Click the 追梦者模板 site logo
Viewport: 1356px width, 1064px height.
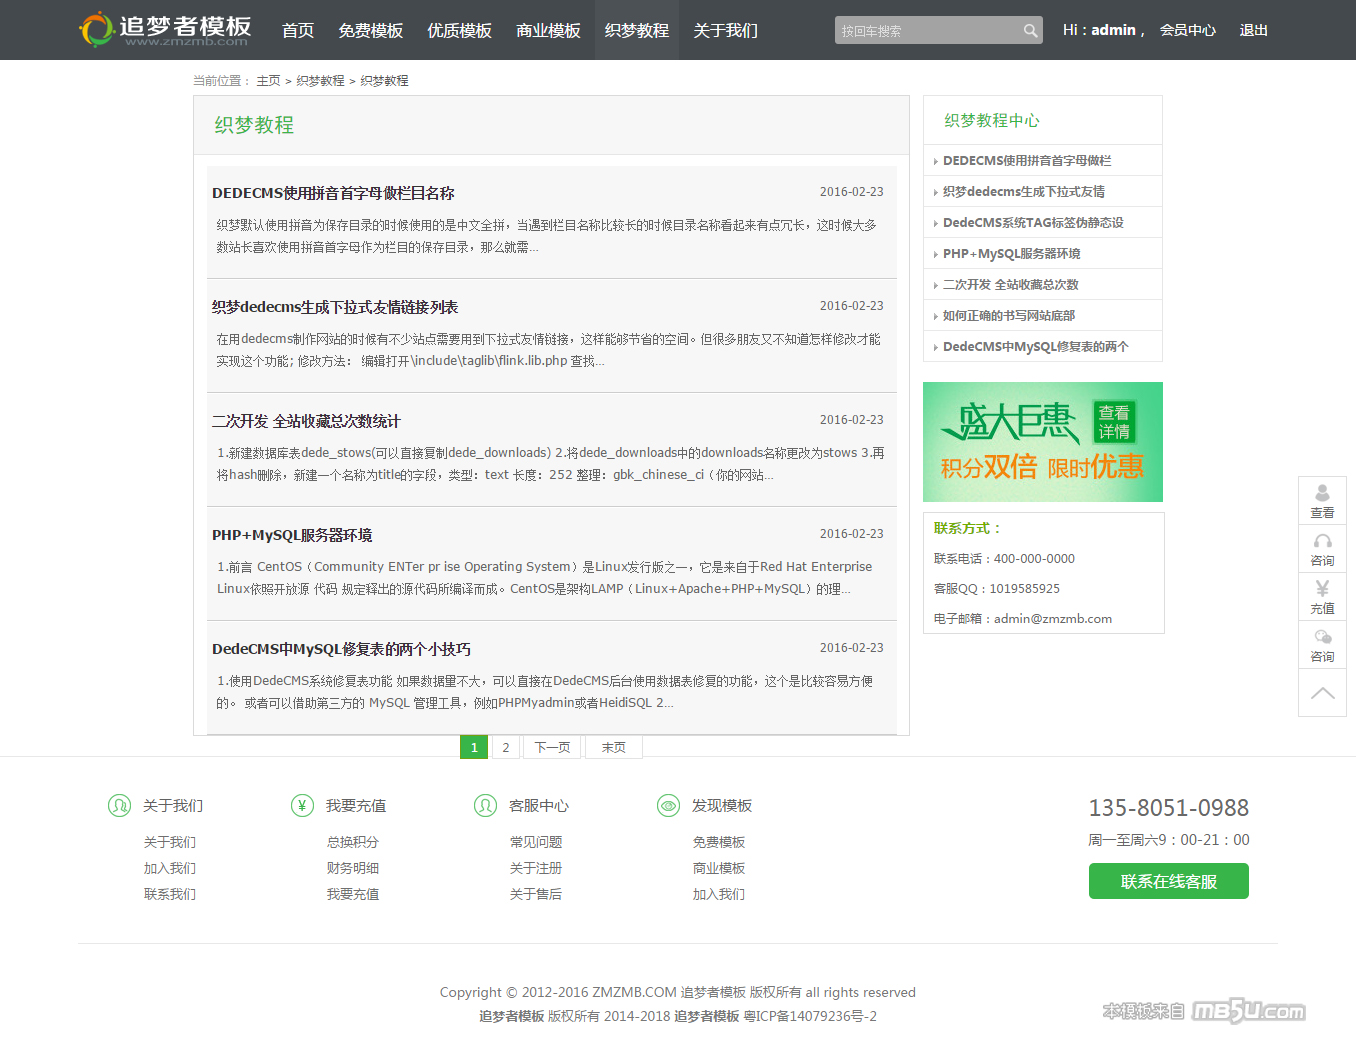coord(165,30)
